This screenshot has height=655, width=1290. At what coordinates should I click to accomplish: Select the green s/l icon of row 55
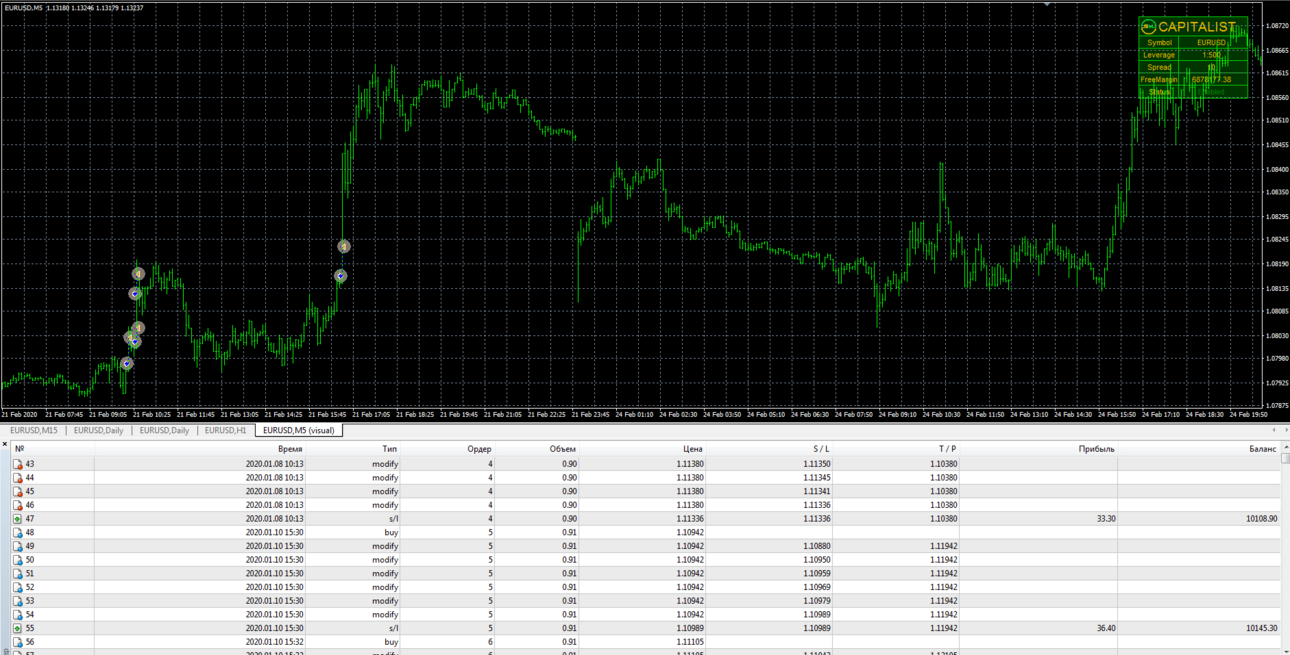[18, 628]
